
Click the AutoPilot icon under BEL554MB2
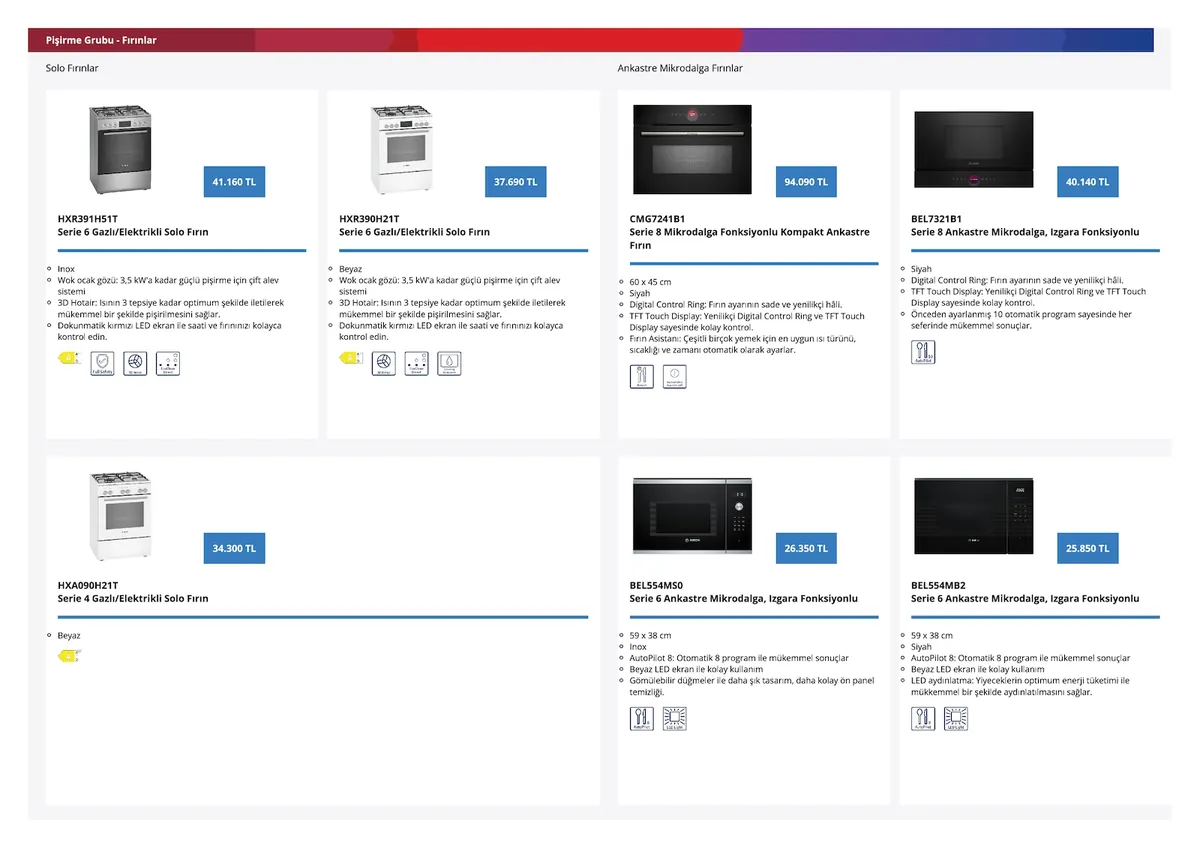point(923,718)
